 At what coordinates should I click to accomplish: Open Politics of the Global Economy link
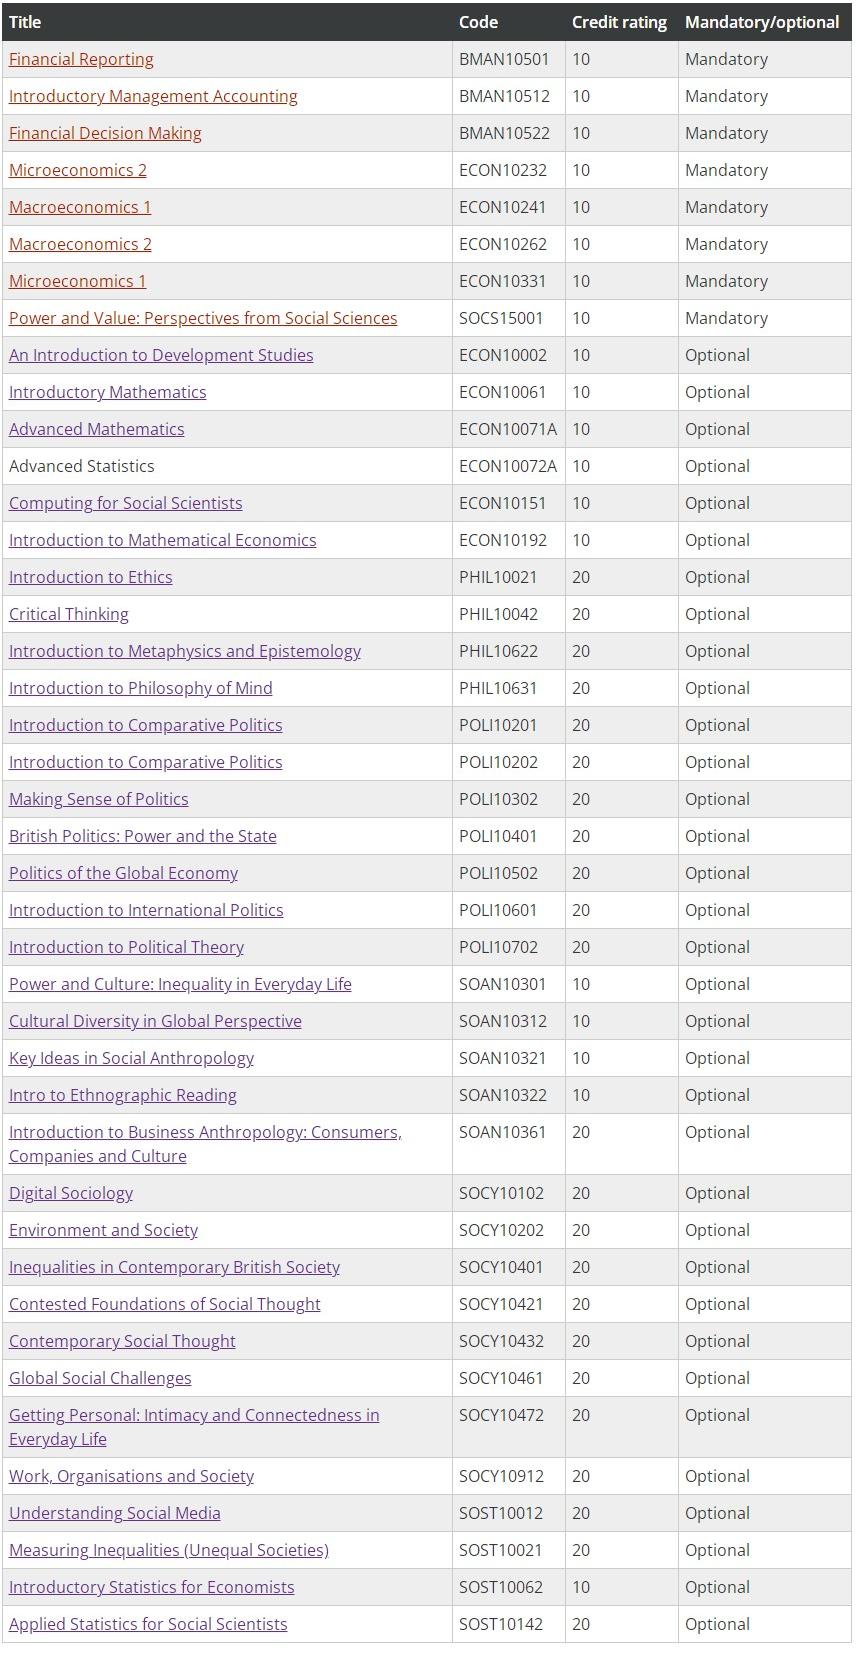[x=124, y=873]
